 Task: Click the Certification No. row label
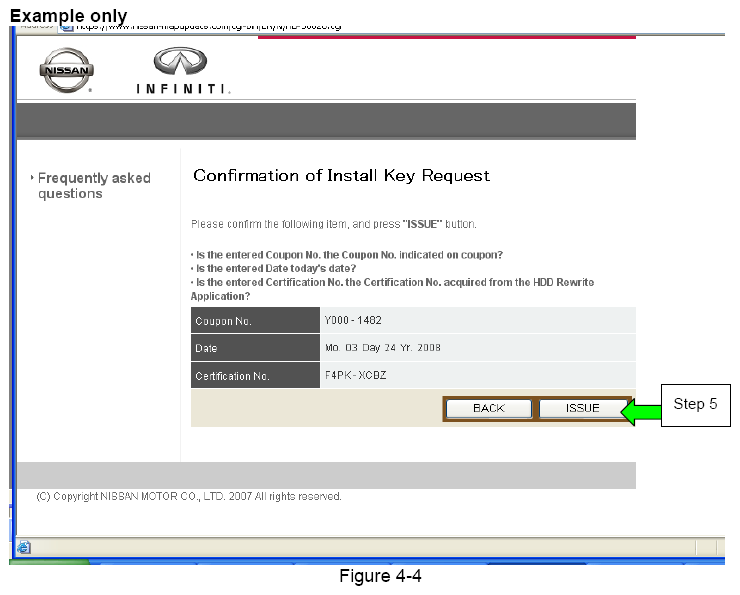pyautogui.click(x=230, y=377)
